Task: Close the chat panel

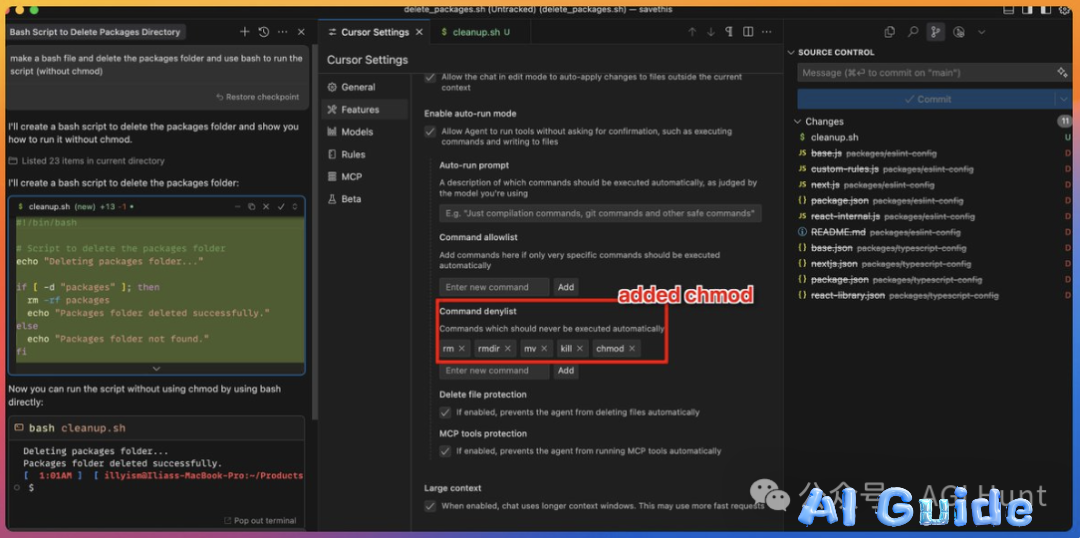Action: [x=301, y=32]
